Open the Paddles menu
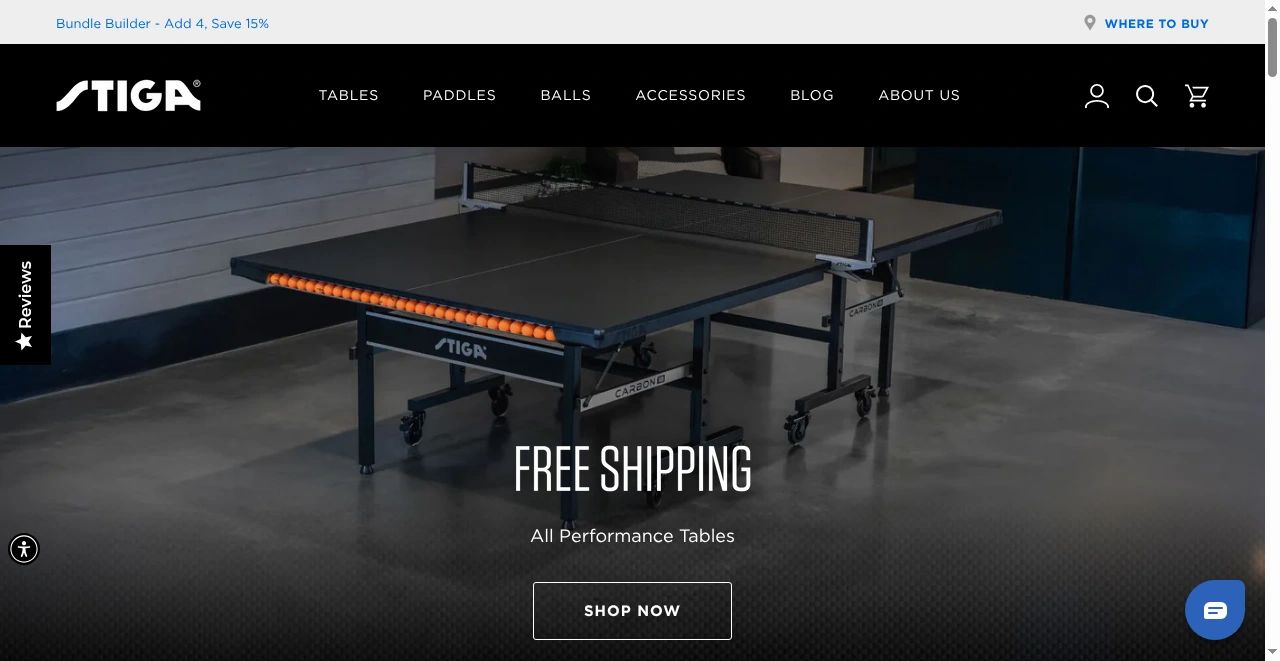This screenshot has height=661, width=1280. click(460, 95)
